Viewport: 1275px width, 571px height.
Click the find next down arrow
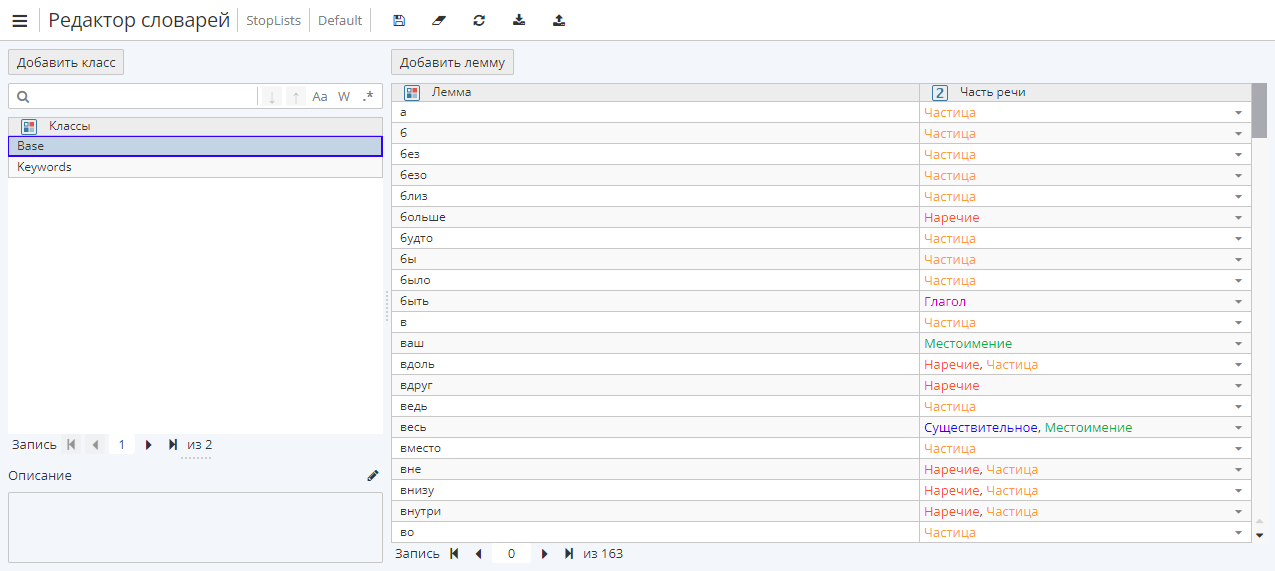pos(271,97)
